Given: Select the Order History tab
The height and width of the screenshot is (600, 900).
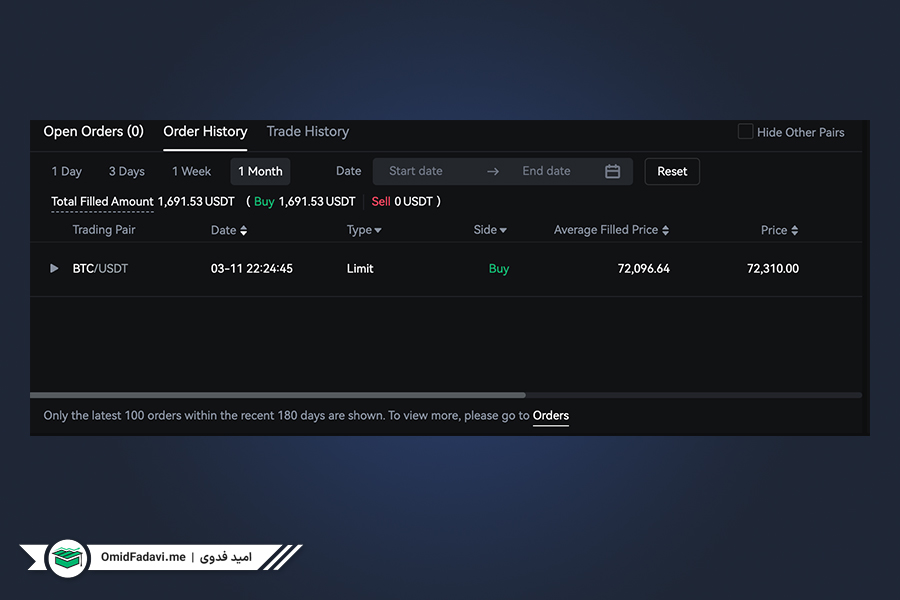Looking at the screenshot, I should pos(205,131).
